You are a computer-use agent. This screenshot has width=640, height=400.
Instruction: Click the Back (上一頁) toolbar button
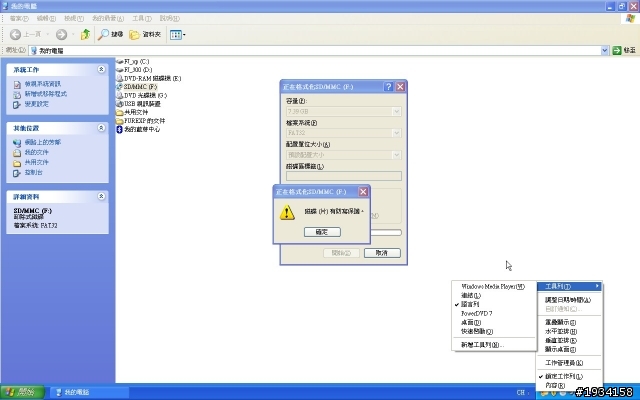[25, 35]
